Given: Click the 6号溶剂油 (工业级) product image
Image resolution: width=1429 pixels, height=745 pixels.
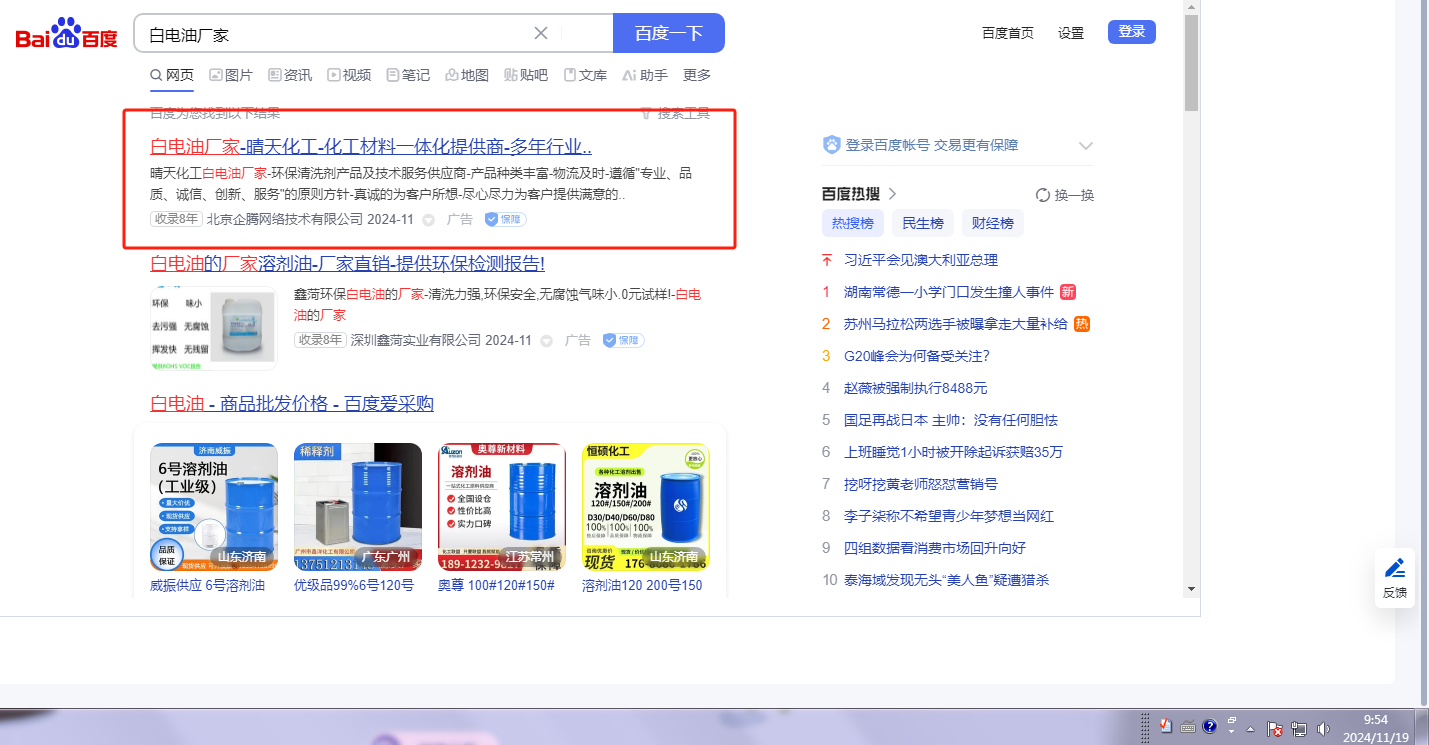Looking at the screenshot, I should 214,507.
